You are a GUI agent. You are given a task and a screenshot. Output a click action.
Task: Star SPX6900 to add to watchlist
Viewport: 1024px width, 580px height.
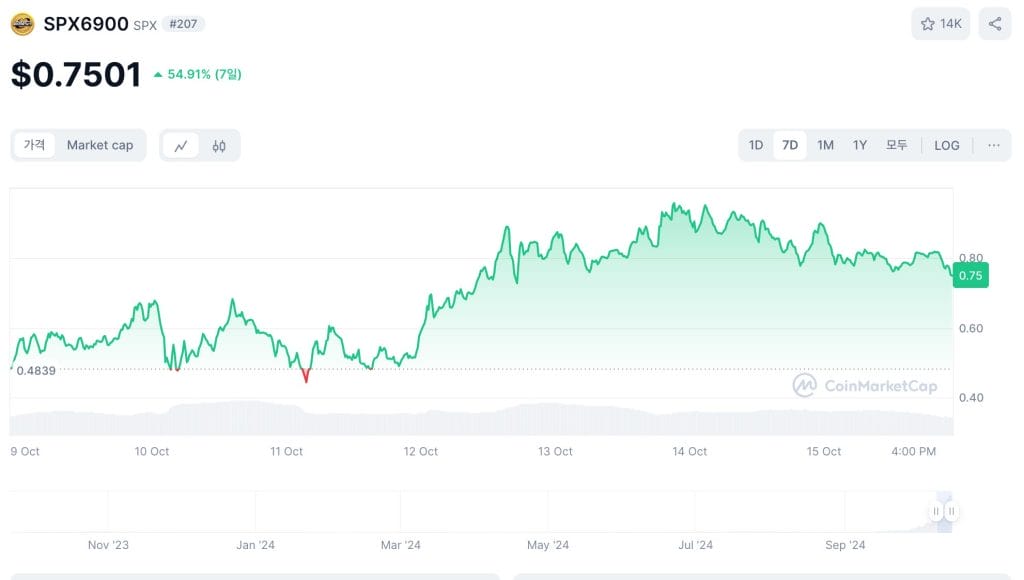[x=941, y=24]
